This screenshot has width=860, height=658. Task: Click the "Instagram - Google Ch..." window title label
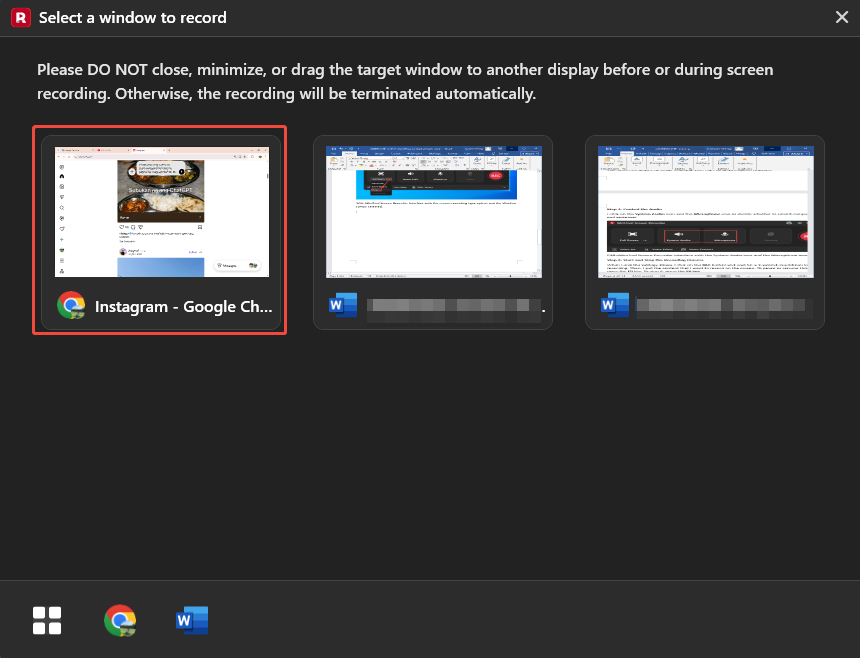(184, 306)
